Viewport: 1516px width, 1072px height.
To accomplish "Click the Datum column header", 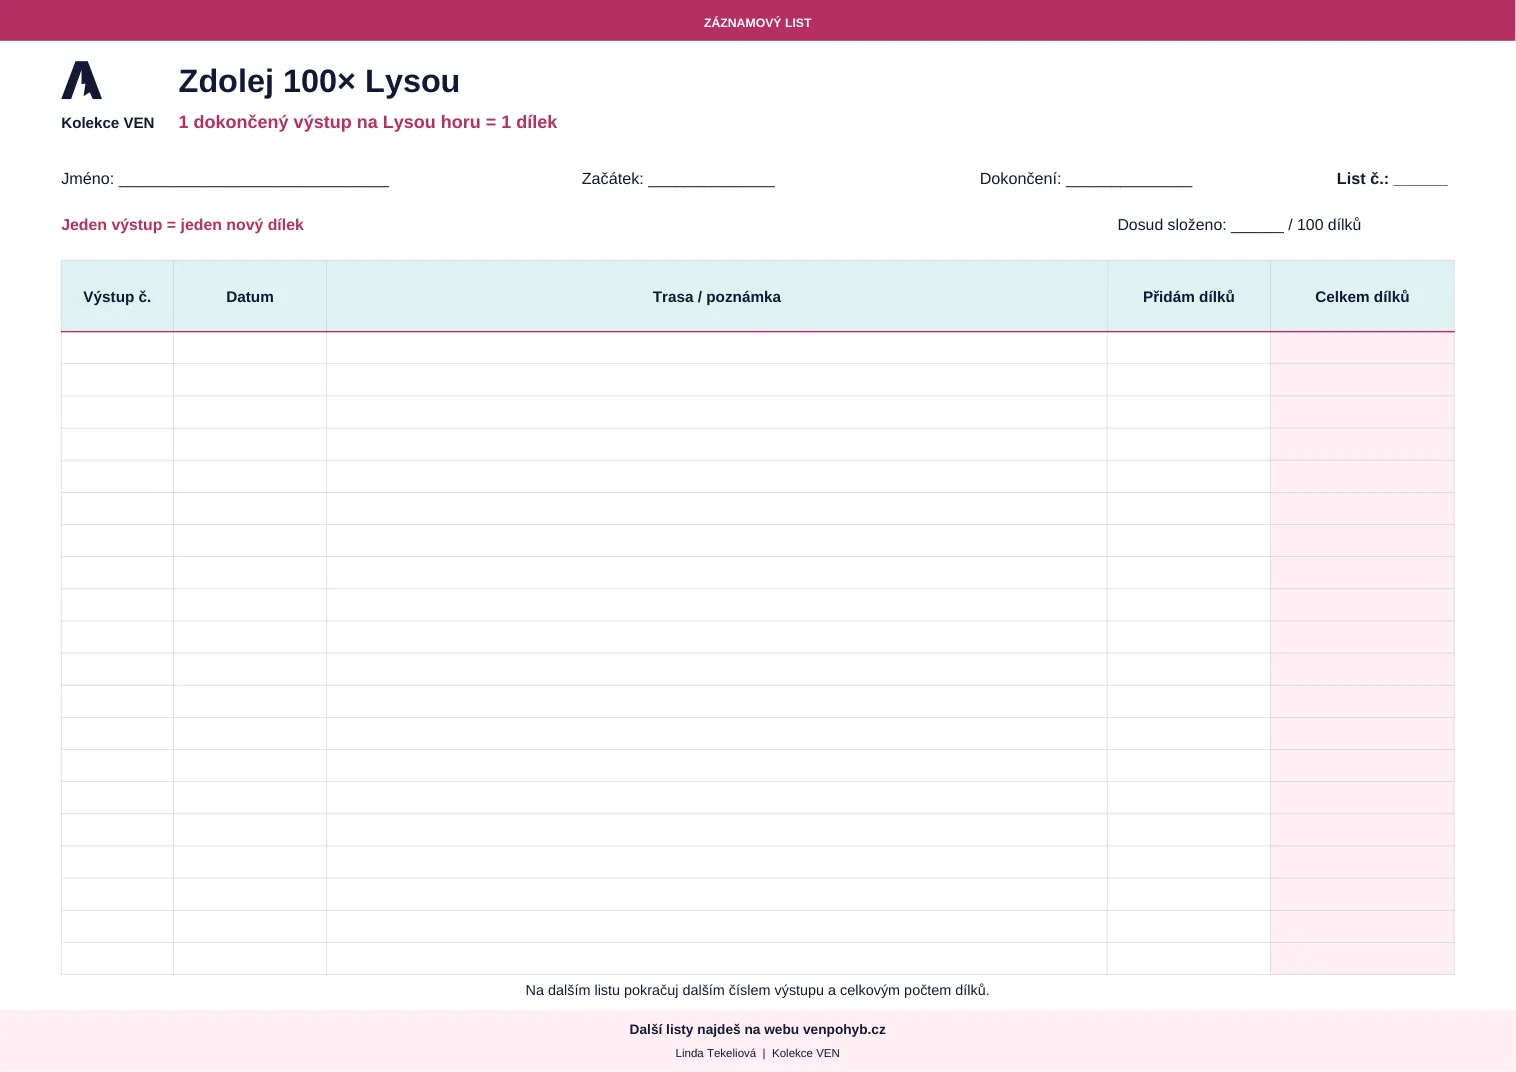I will pyautogui.click(x=250, y=297).
